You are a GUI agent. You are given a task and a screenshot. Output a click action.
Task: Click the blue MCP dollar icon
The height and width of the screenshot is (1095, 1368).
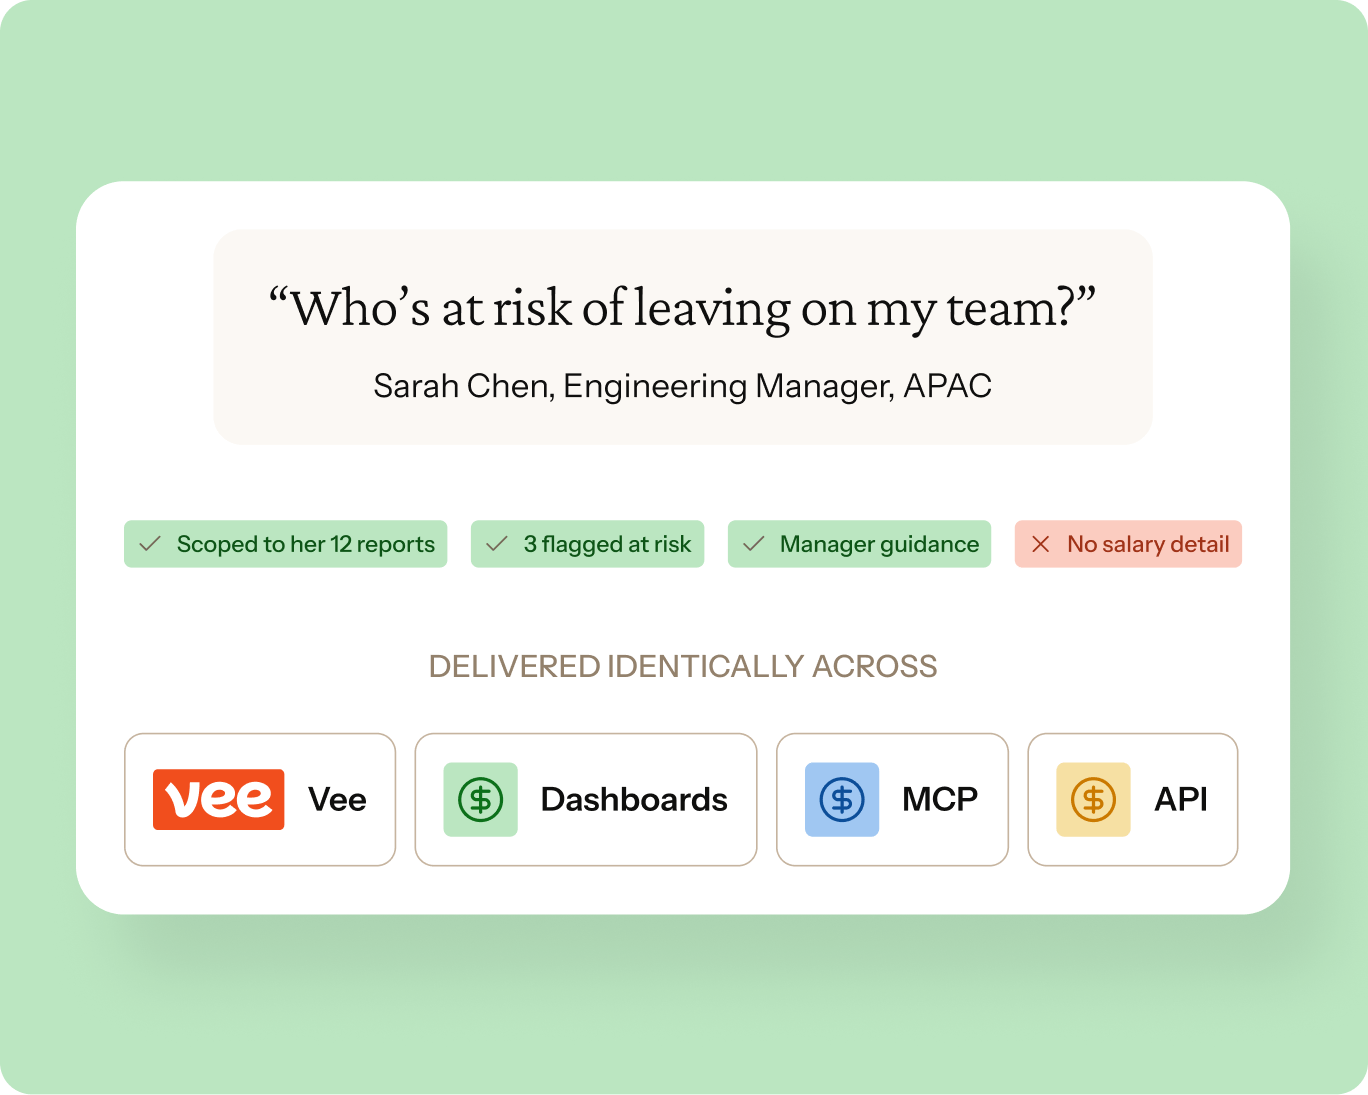(x=842, y=799)
